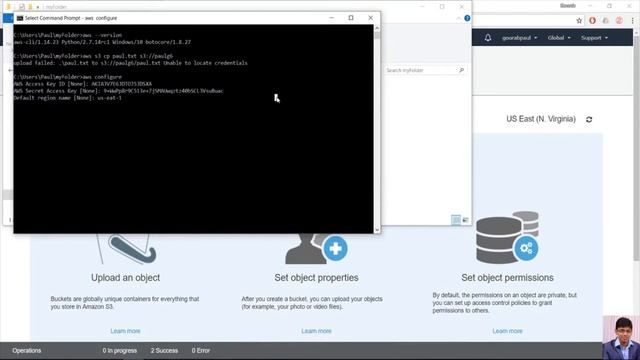Minimize the Command Prompt window
Image resolution: width=640 pixels, height=360 pixels.
click(x=331, y=18)
